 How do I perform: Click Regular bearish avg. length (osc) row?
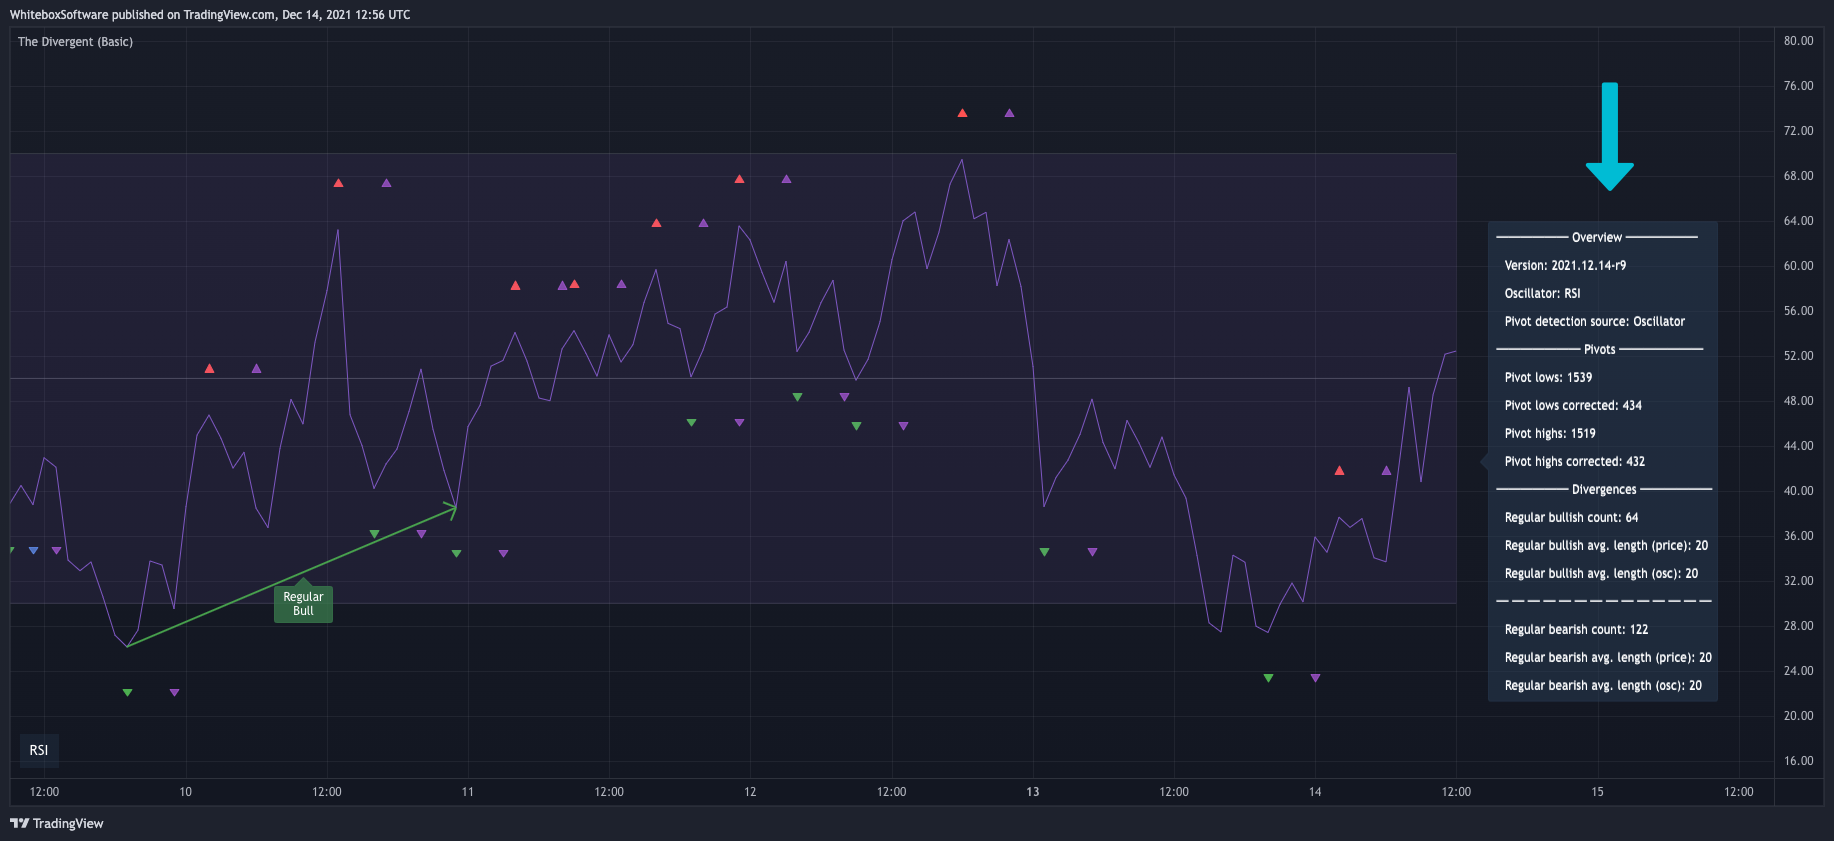point(1603,686)
